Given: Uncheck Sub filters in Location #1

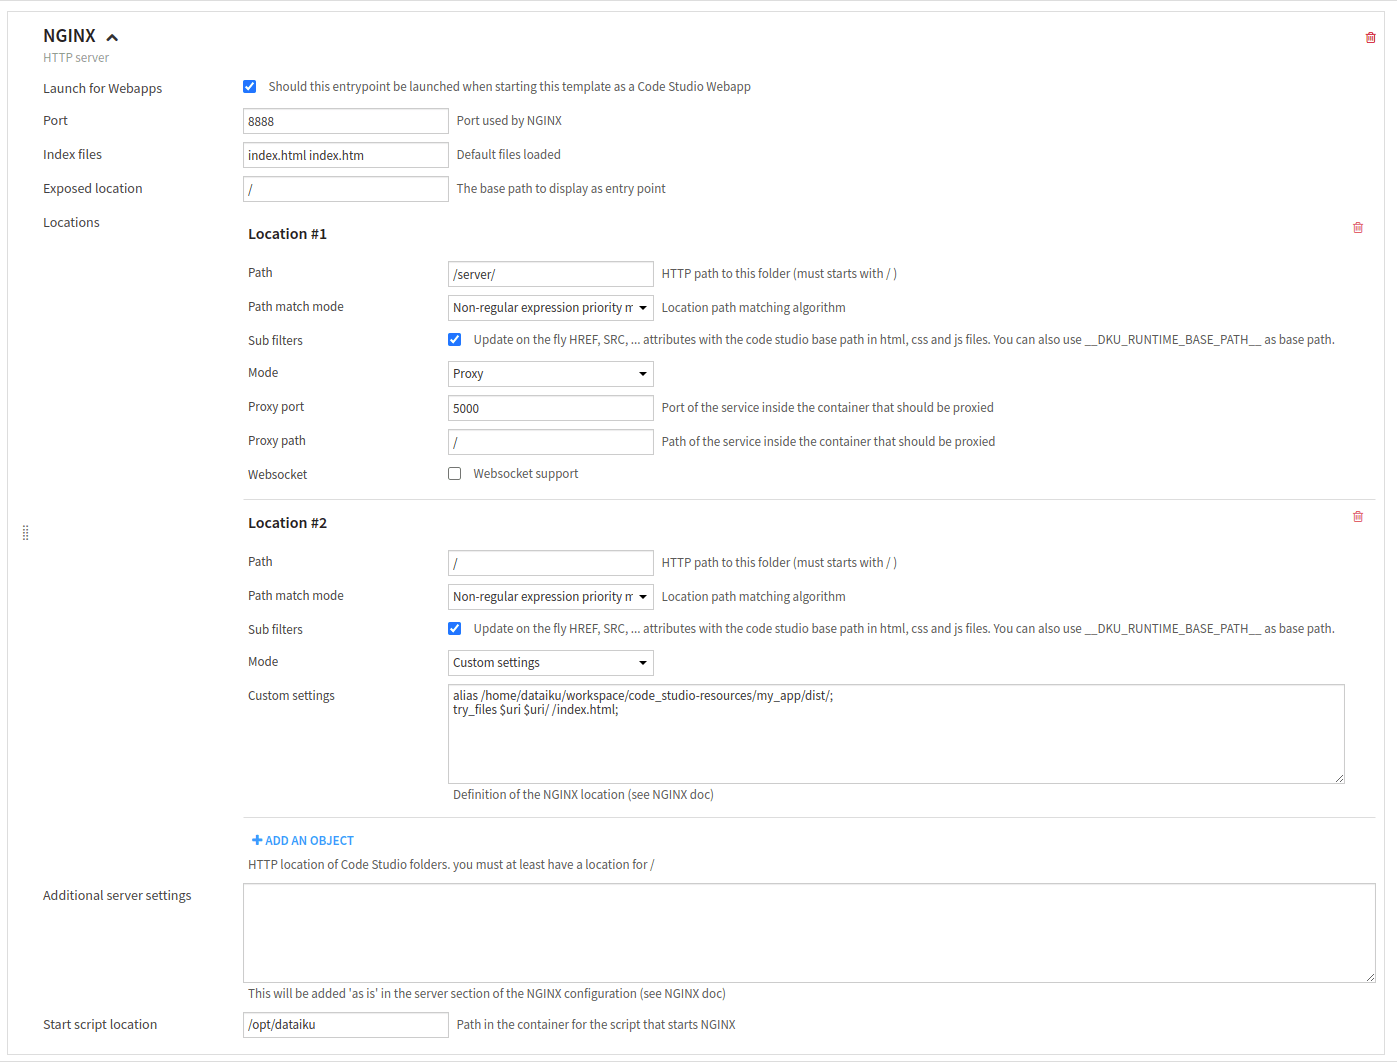Looking at the screenshot, I should [455, 340].
